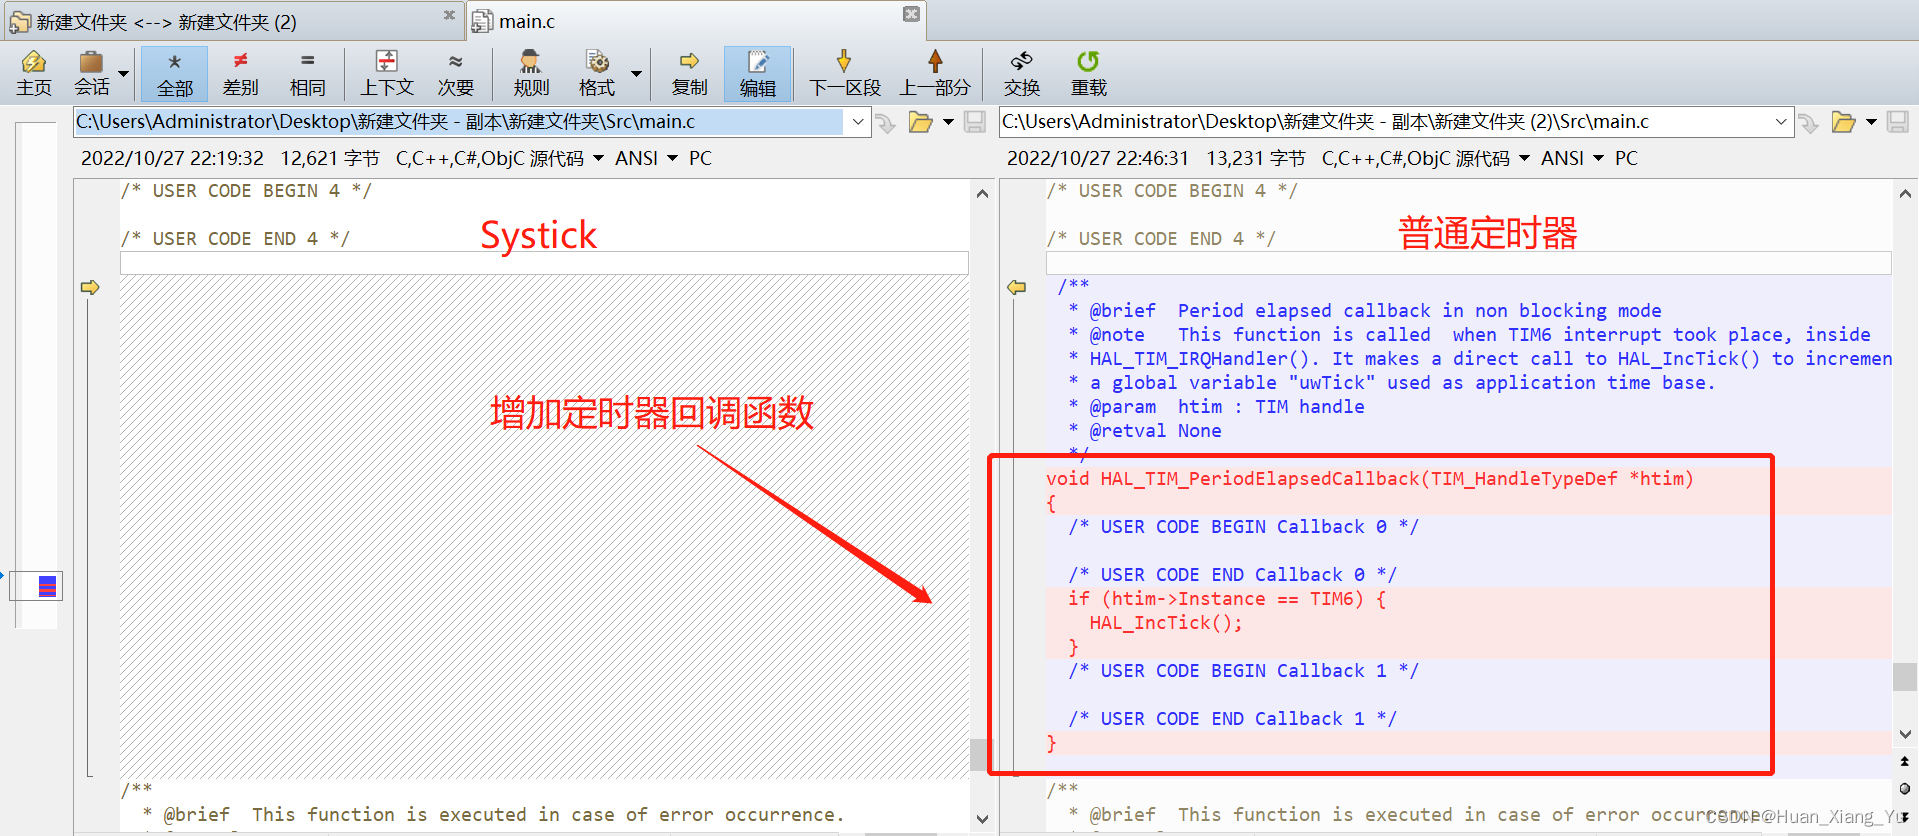Screen dimensions: 1919x836
Task: Open the 会话 sessions toolbar button
Action: pyautogui.click(x=92, y=74)
